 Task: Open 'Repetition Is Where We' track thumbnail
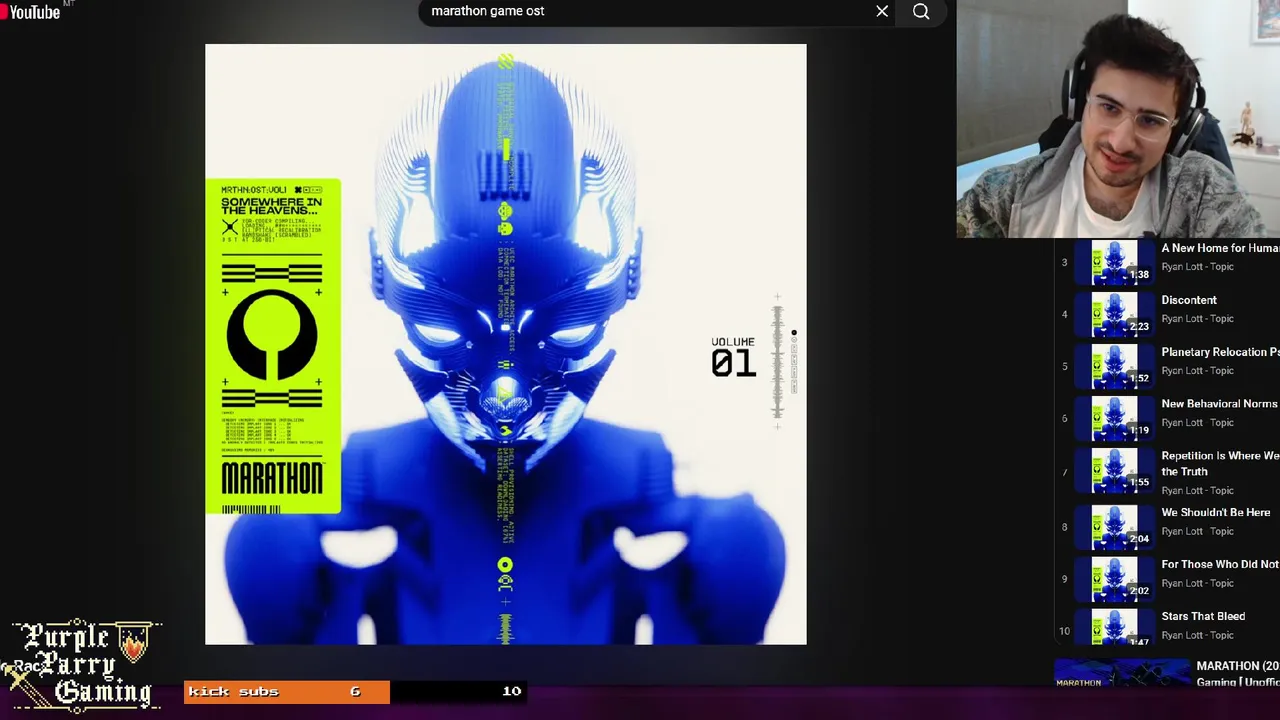[1113, 470]
